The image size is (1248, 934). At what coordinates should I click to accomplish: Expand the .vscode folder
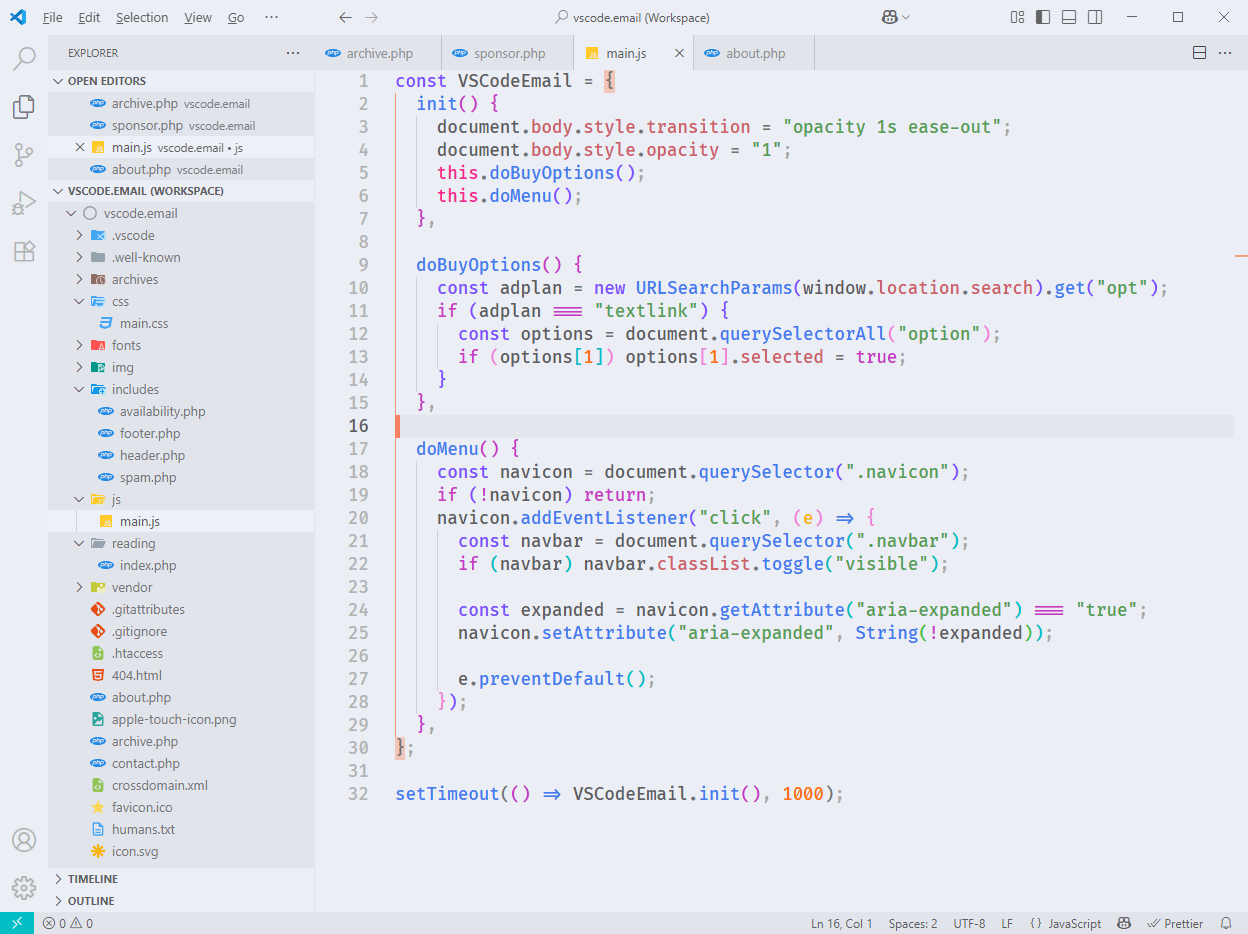click(x=79, y=234)
